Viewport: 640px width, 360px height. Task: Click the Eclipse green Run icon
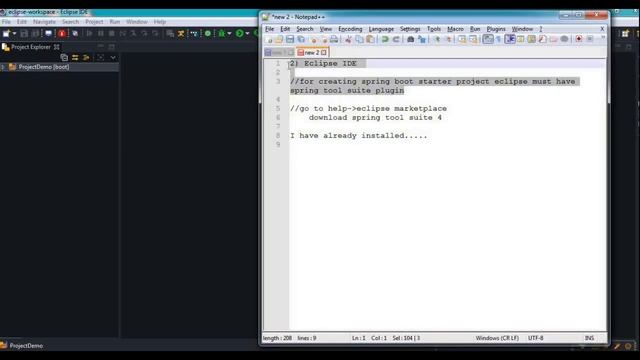click(x=240, y=33)
